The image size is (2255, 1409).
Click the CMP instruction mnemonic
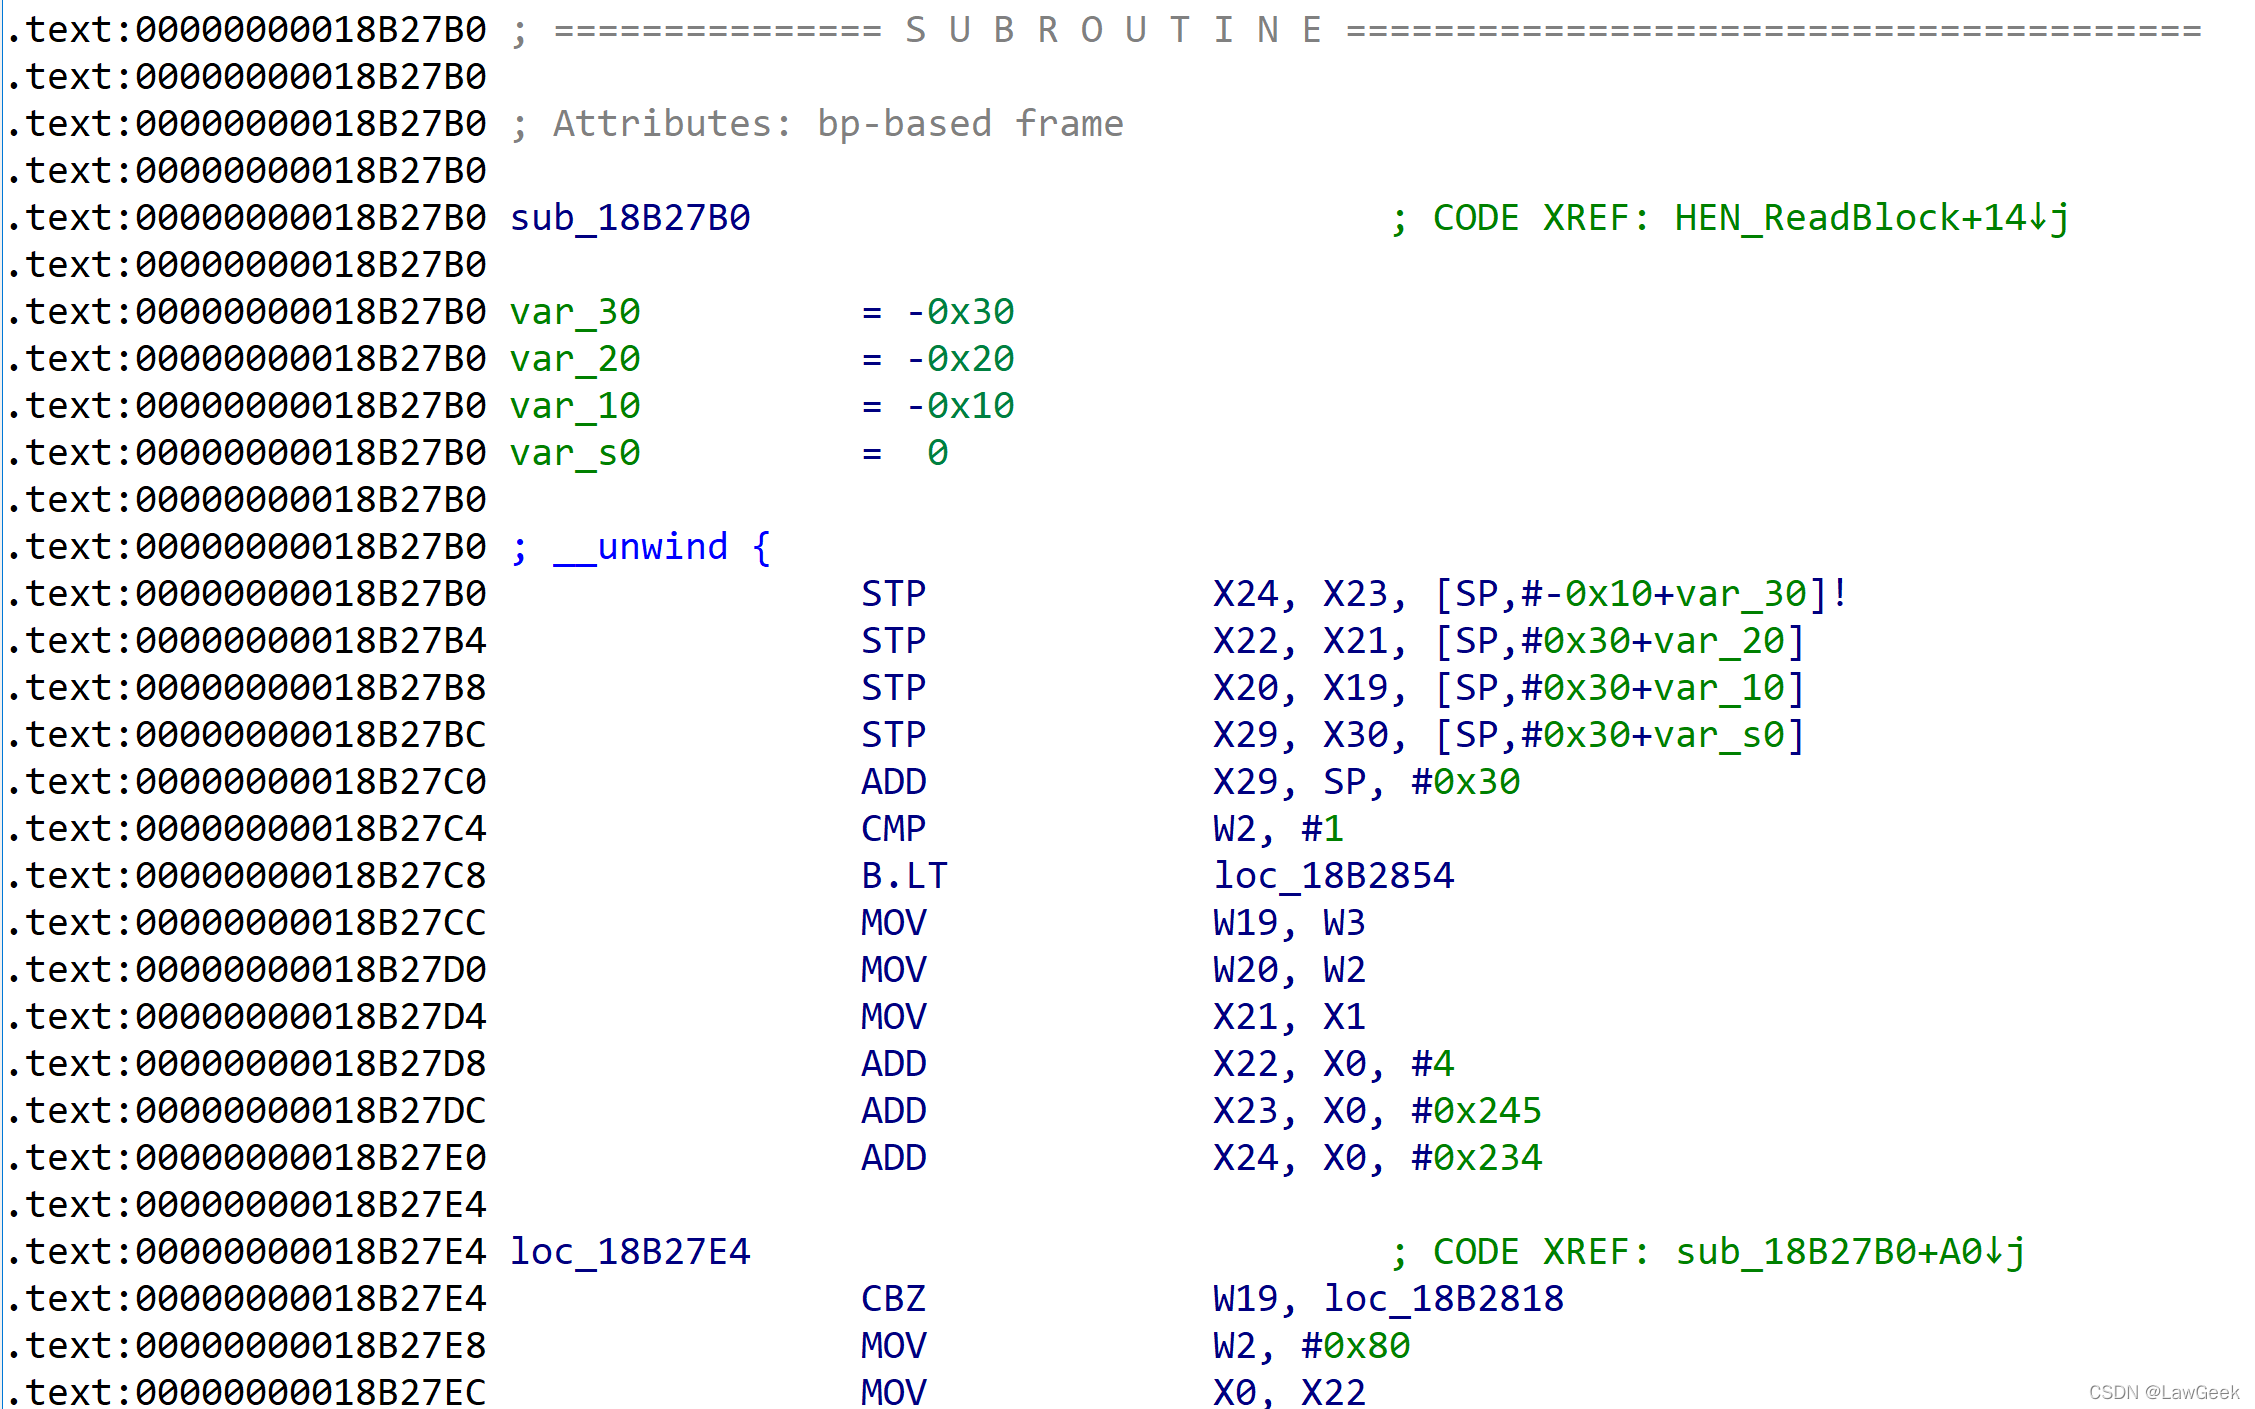point(893,829)
